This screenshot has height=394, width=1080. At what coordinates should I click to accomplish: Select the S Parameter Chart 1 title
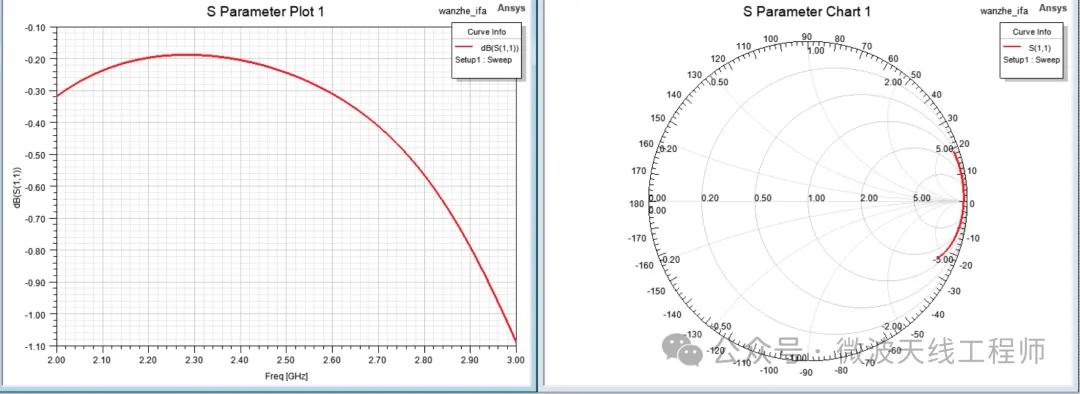807,12
